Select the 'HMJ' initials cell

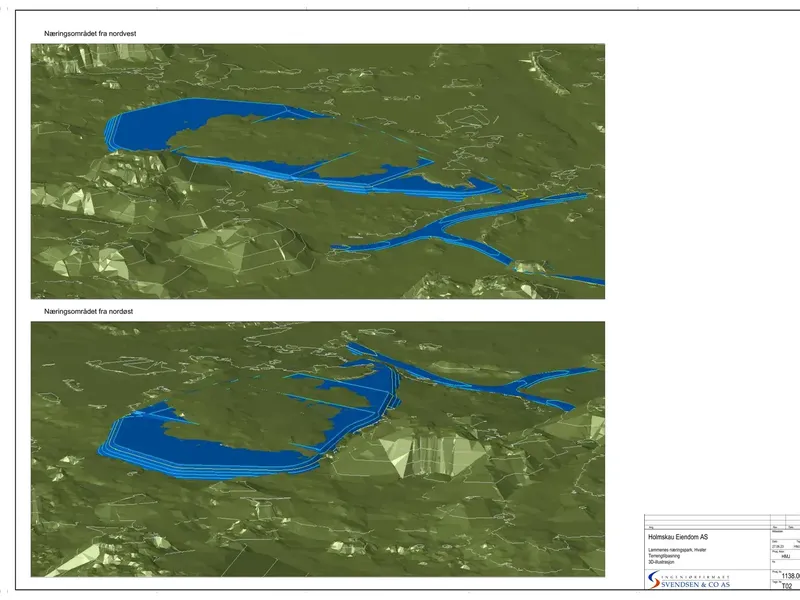(x=786, y=556)
